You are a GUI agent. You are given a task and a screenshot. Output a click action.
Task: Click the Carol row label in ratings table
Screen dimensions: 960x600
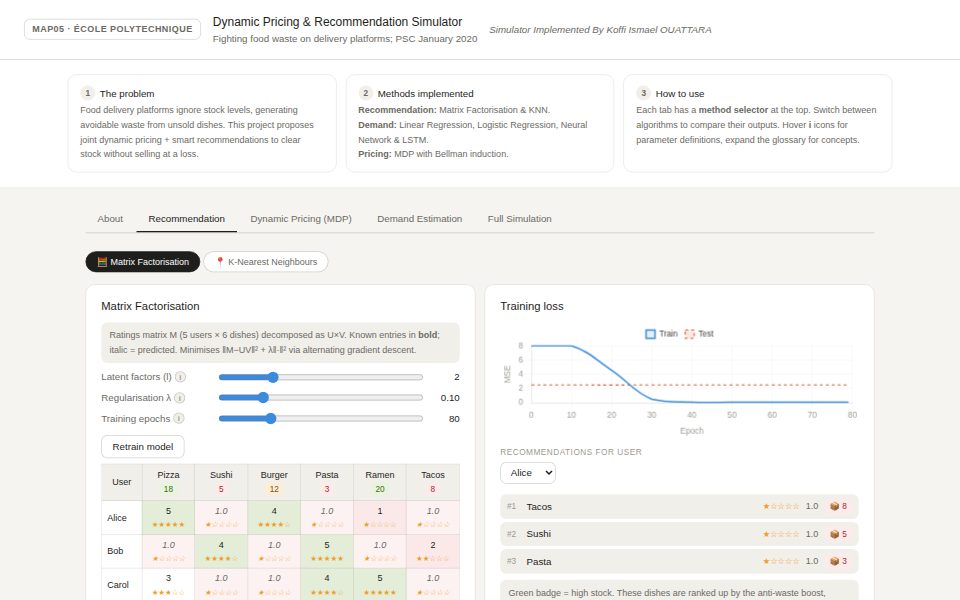pyautogui.click(x=122, y=585)
